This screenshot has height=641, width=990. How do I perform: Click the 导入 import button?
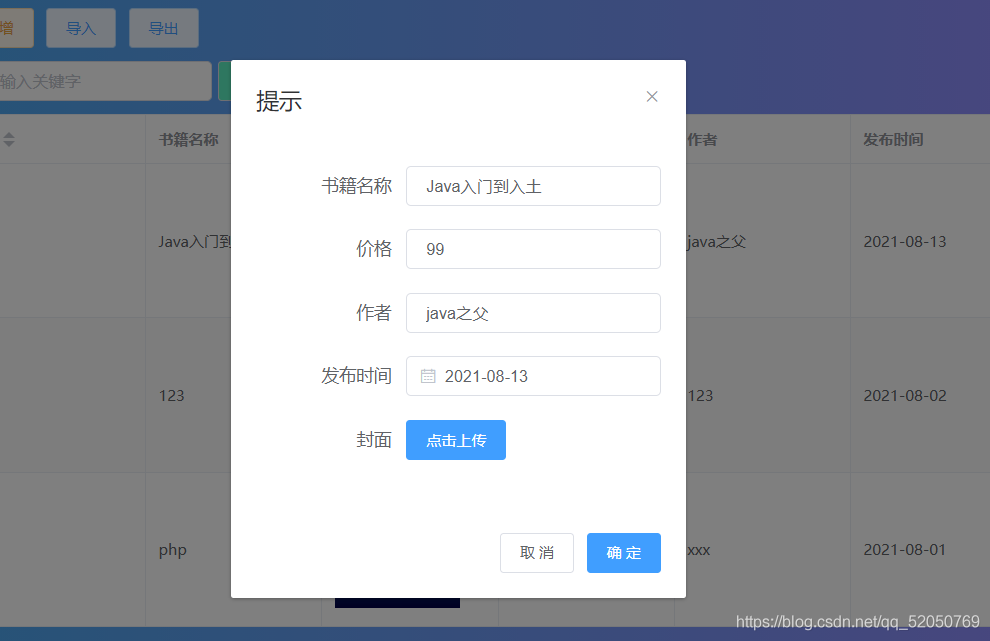(x=80, y=27)
